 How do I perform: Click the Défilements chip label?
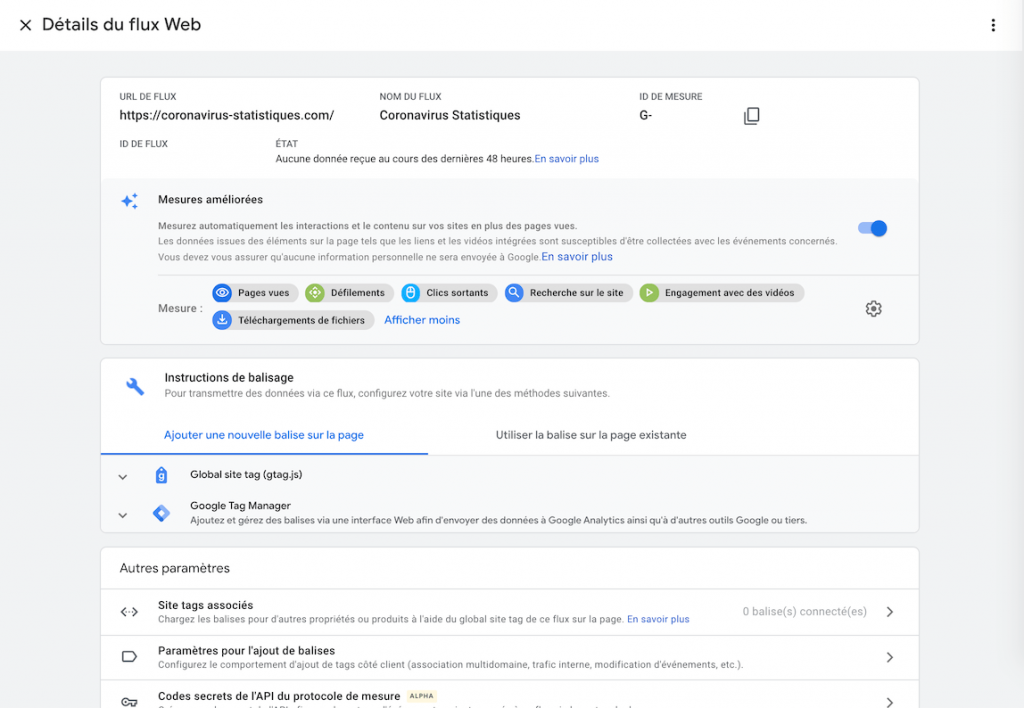(357, 293)
